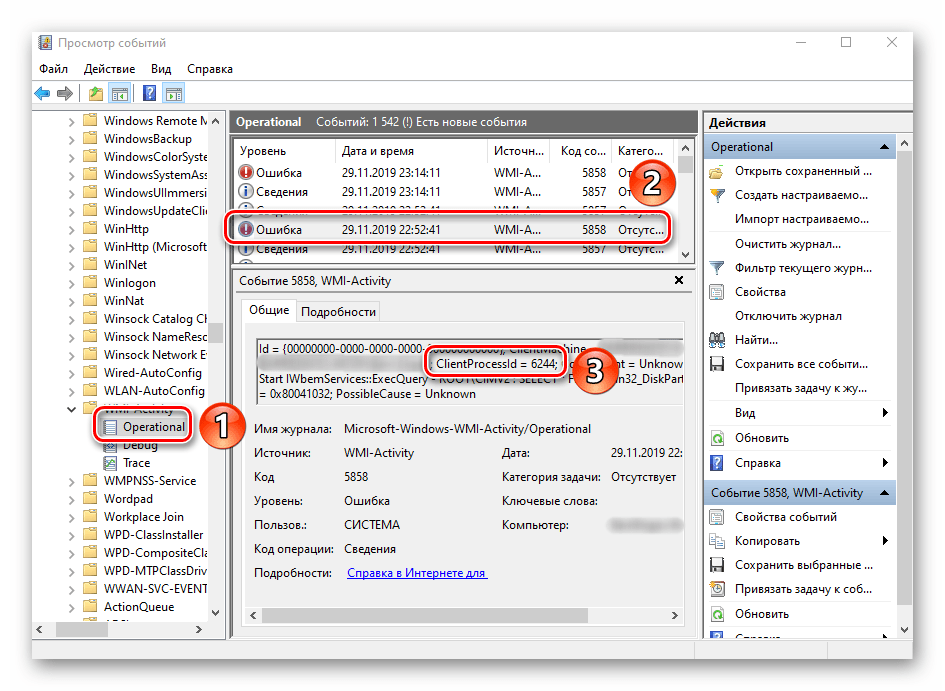The width and height of the screenshot is (945, 691).
Task: Click the Свойства событий icon
Action: click(x=717, y=517)
